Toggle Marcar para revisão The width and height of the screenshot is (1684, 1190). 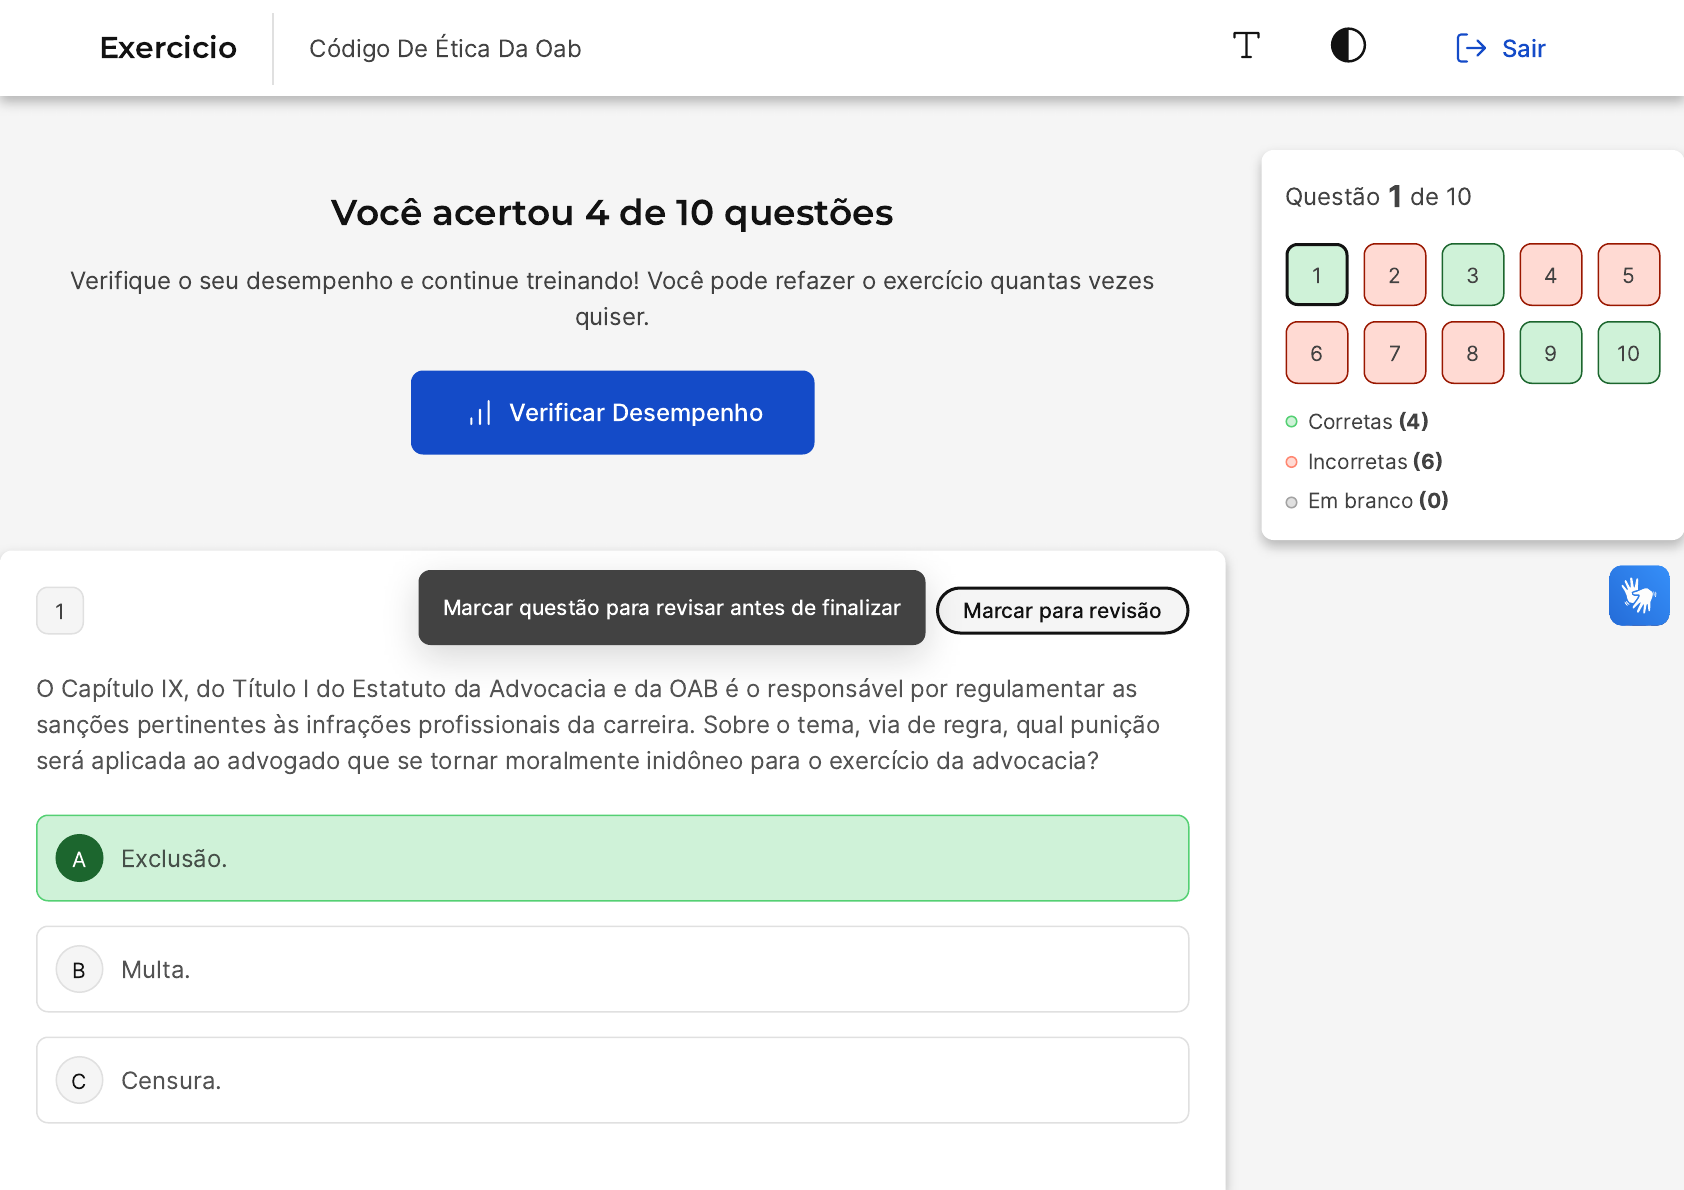[x=1061, y=611]
